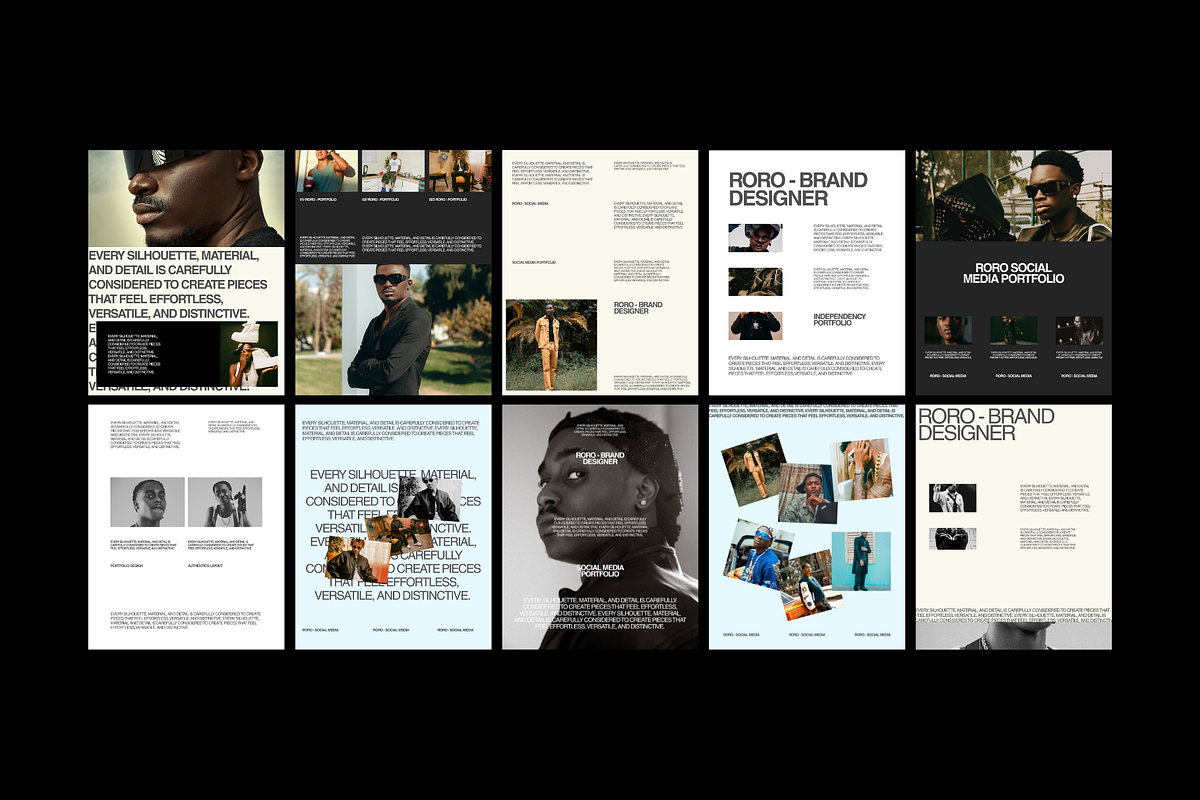Select the man in orange suit photo
1200x800 pixels.
(x=551, y=345)
